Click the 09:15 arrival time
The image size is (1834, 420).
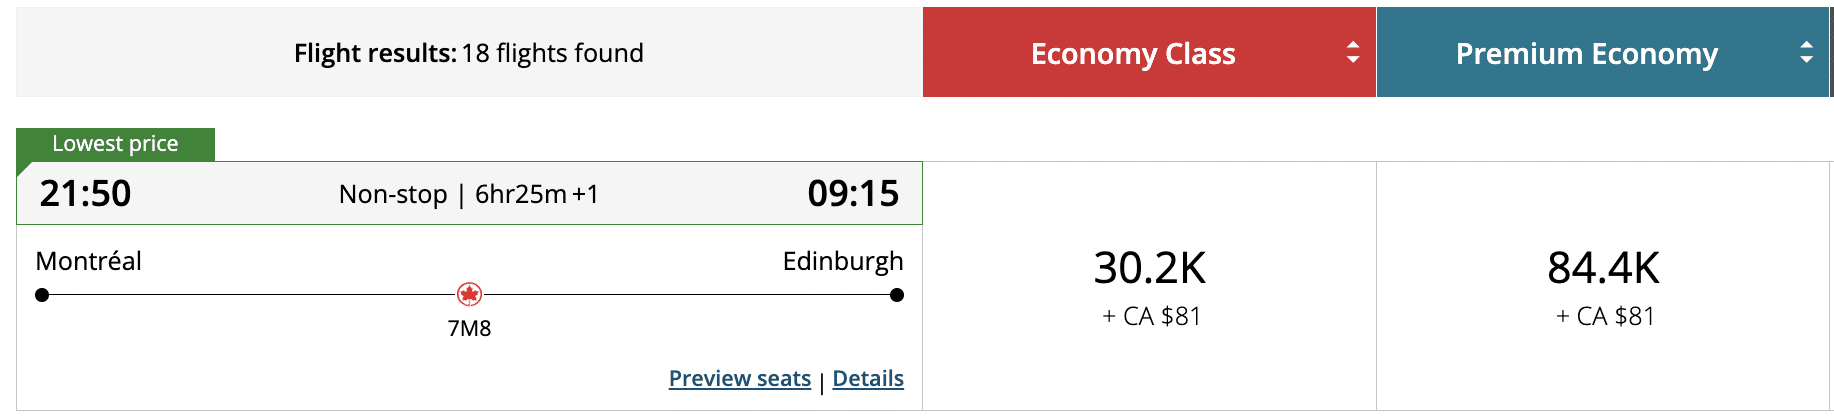(x=853, y=193)
